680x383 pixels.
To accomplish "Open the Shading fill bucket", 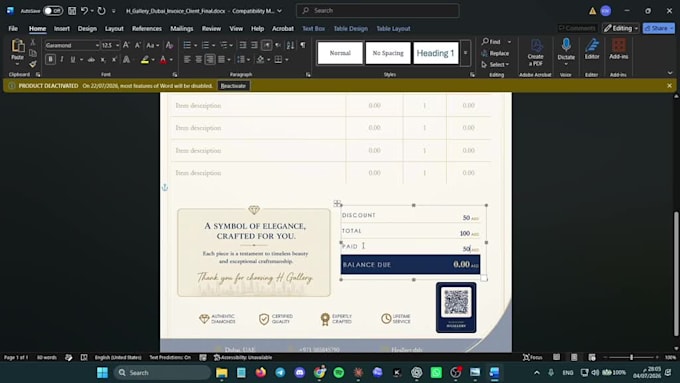I will tap(260, 59).
